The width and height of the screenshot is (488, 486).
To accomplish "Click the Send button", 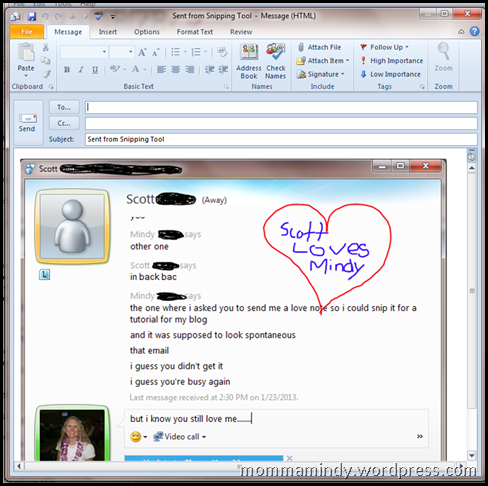I will point(27,123).
